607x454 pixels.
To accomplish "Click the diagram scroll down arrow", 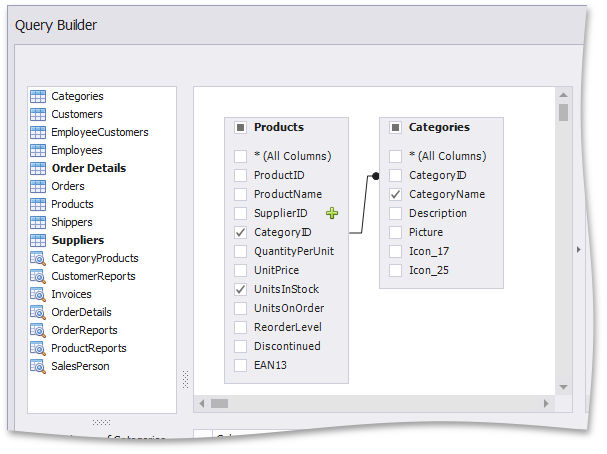I will click(x=563, y=386).
